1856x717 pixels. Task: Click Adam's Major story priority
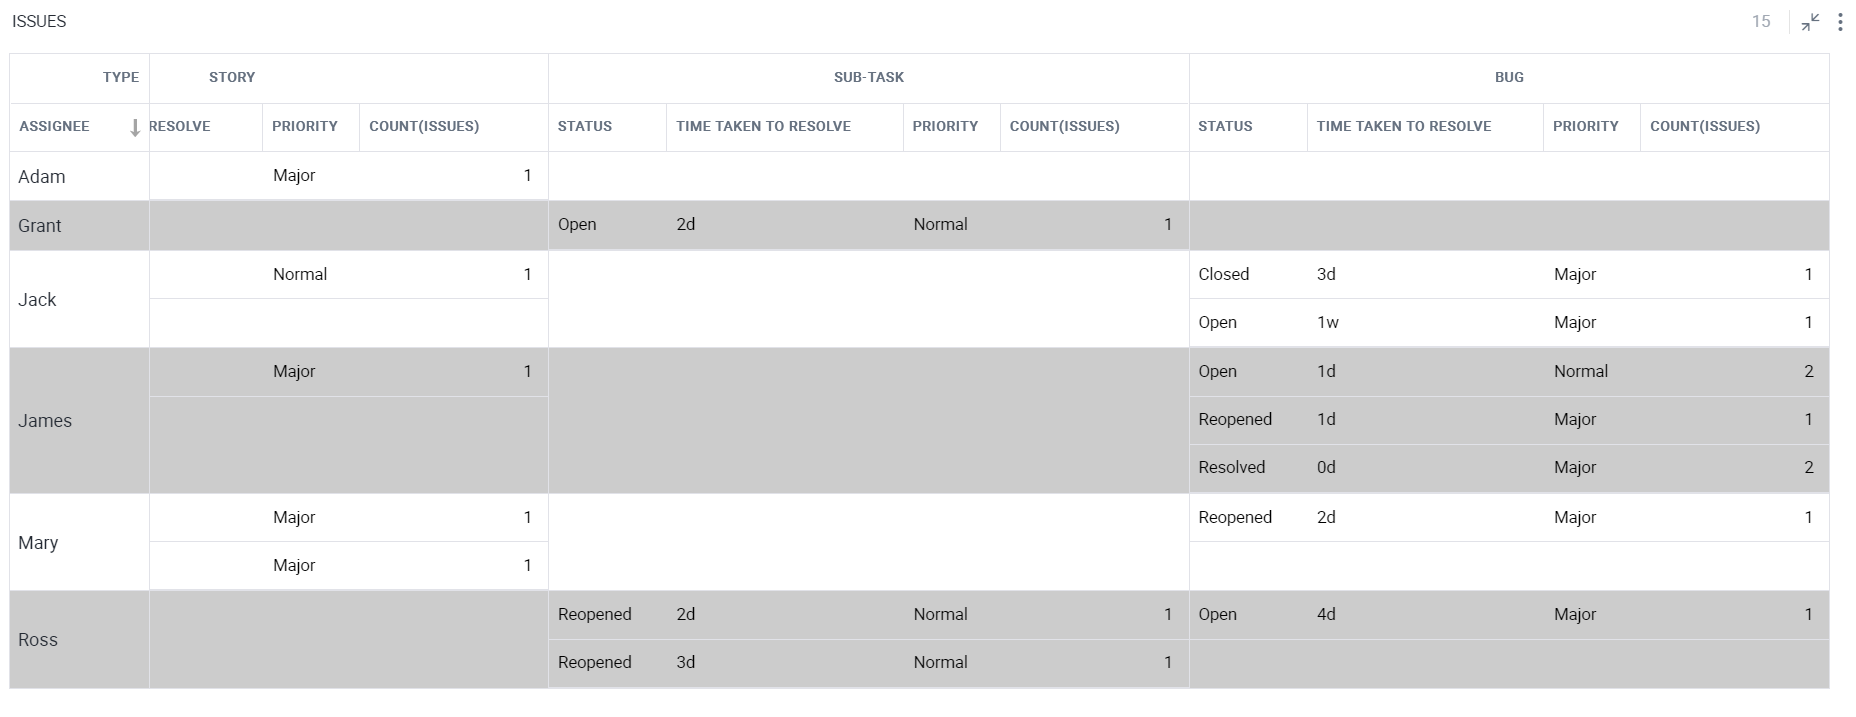[x=294, y=175]
